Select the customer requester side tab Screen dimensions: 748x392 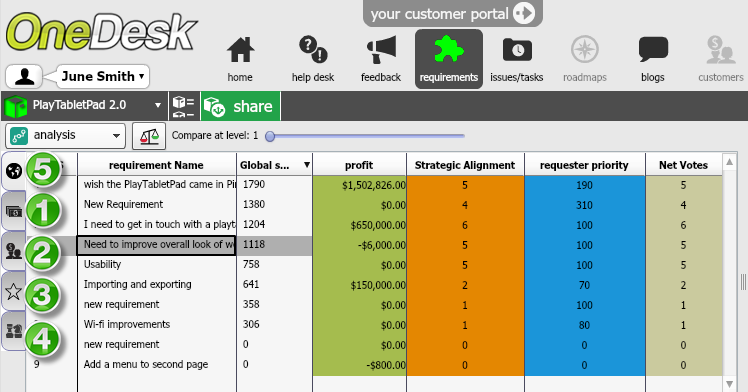pyautogui.click(x=14, y=251)
